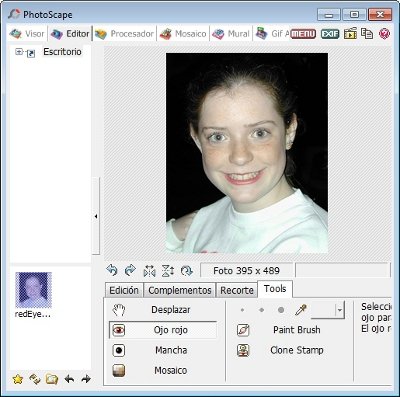Screen dimensions: 400x397
Task: Flip the photo vertically
Action: point(168,271)
